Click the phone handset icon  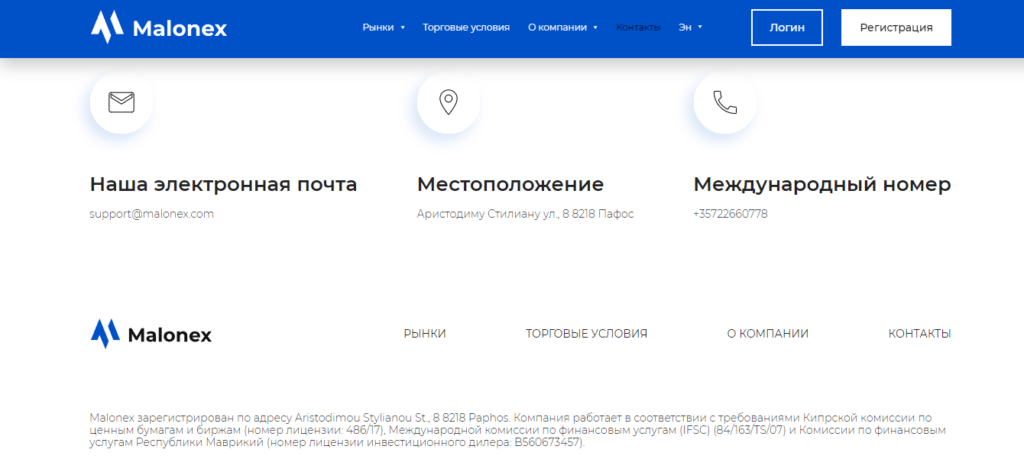coord(725,102)
